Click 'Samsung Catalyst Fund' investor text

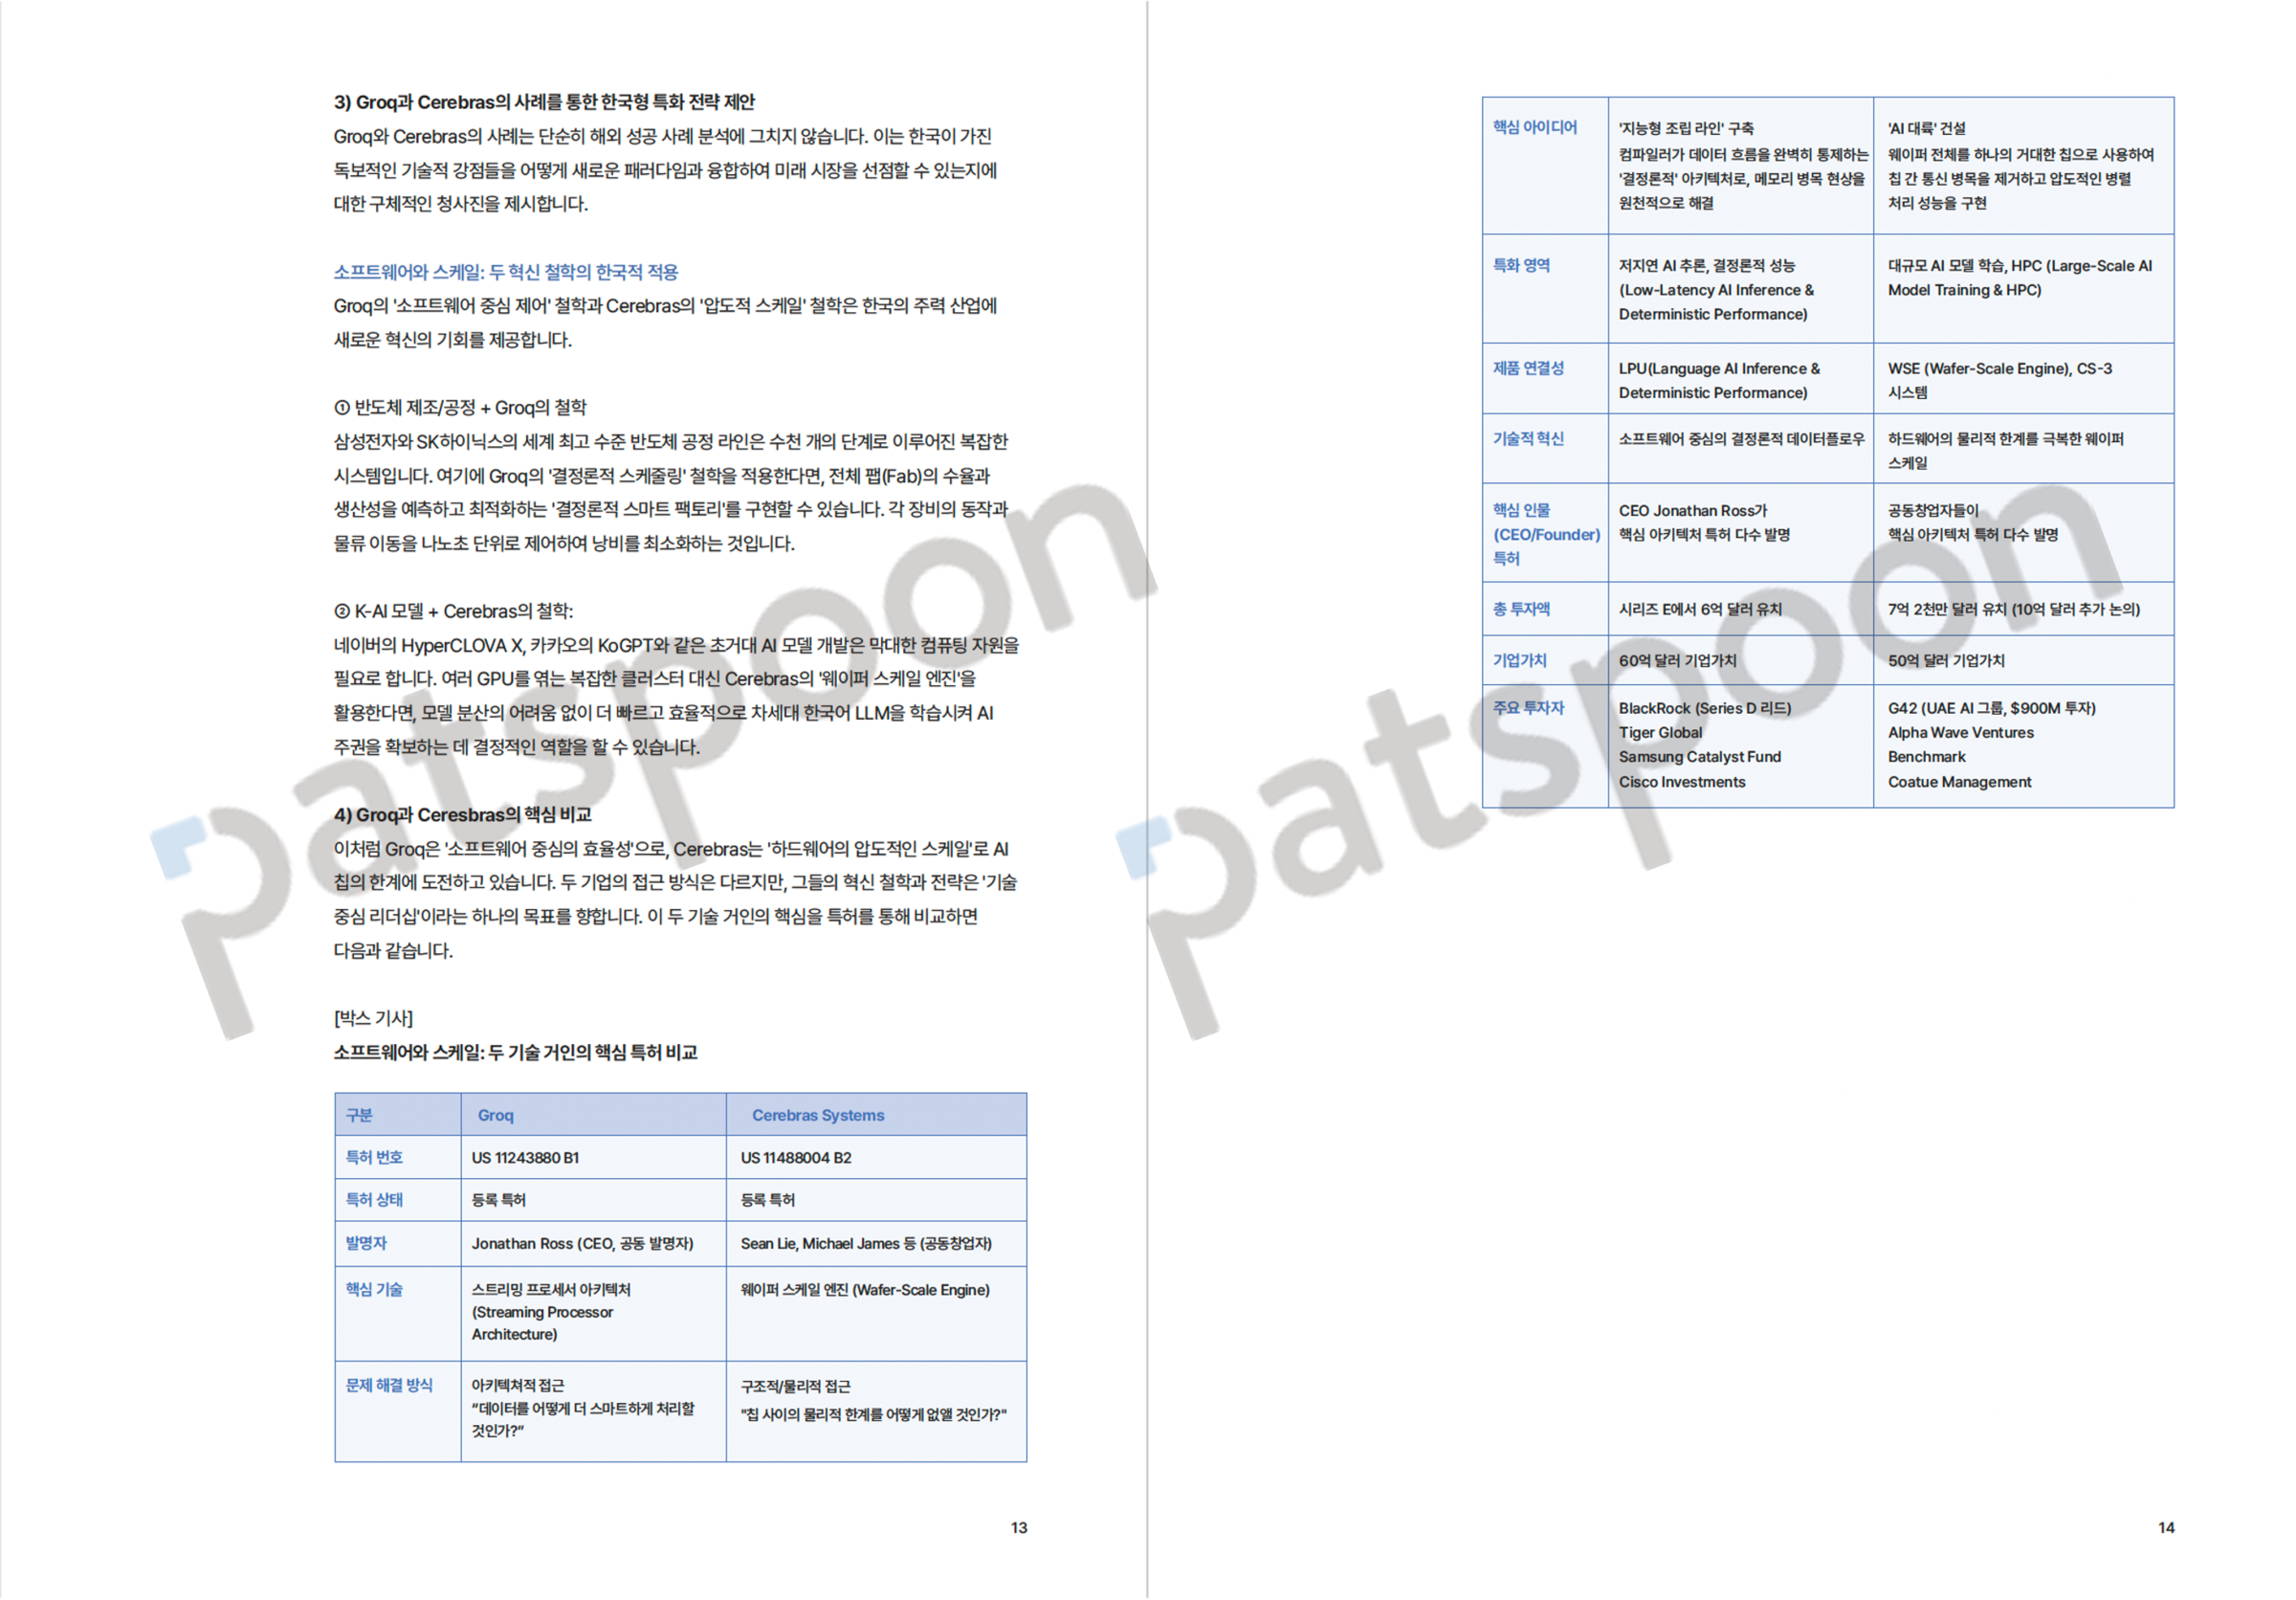[x=1699, y=757]
